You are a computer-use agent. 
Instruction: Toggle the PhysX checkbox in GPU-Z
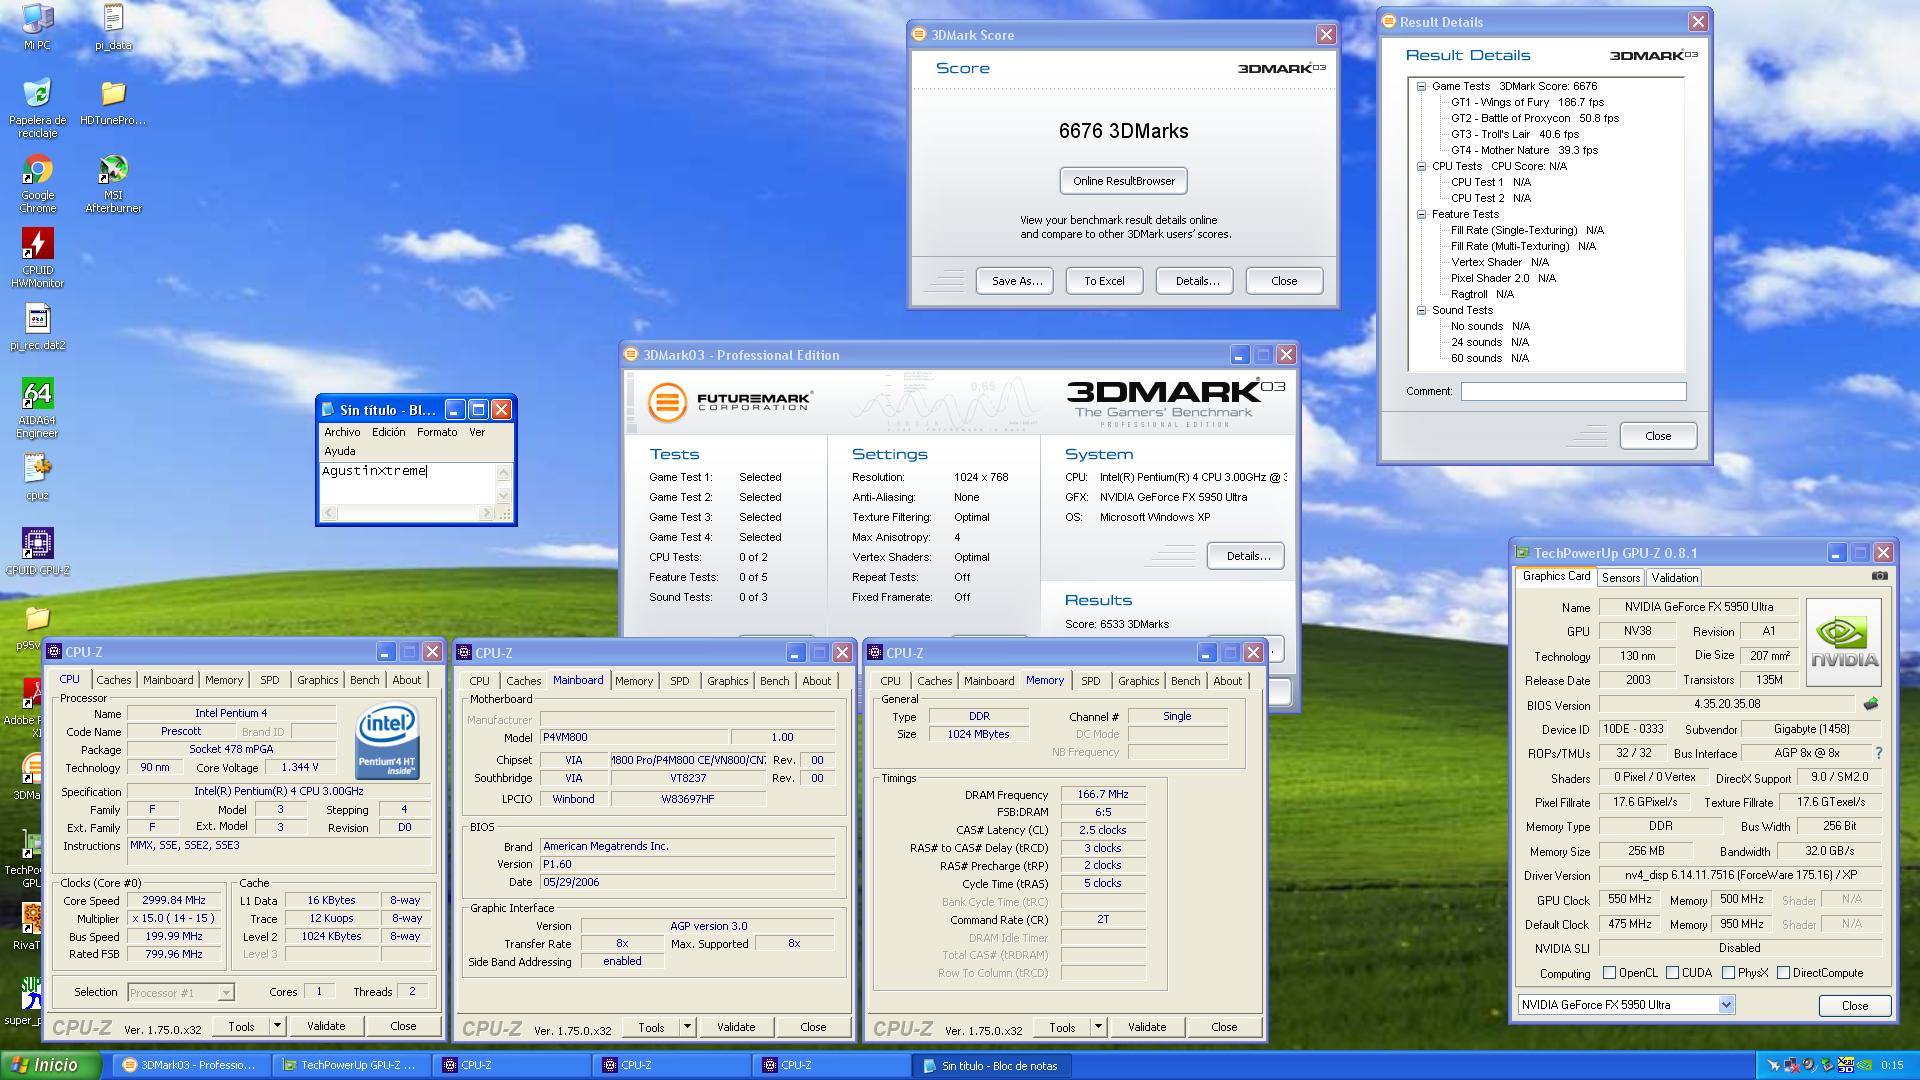coord(1728,972)
